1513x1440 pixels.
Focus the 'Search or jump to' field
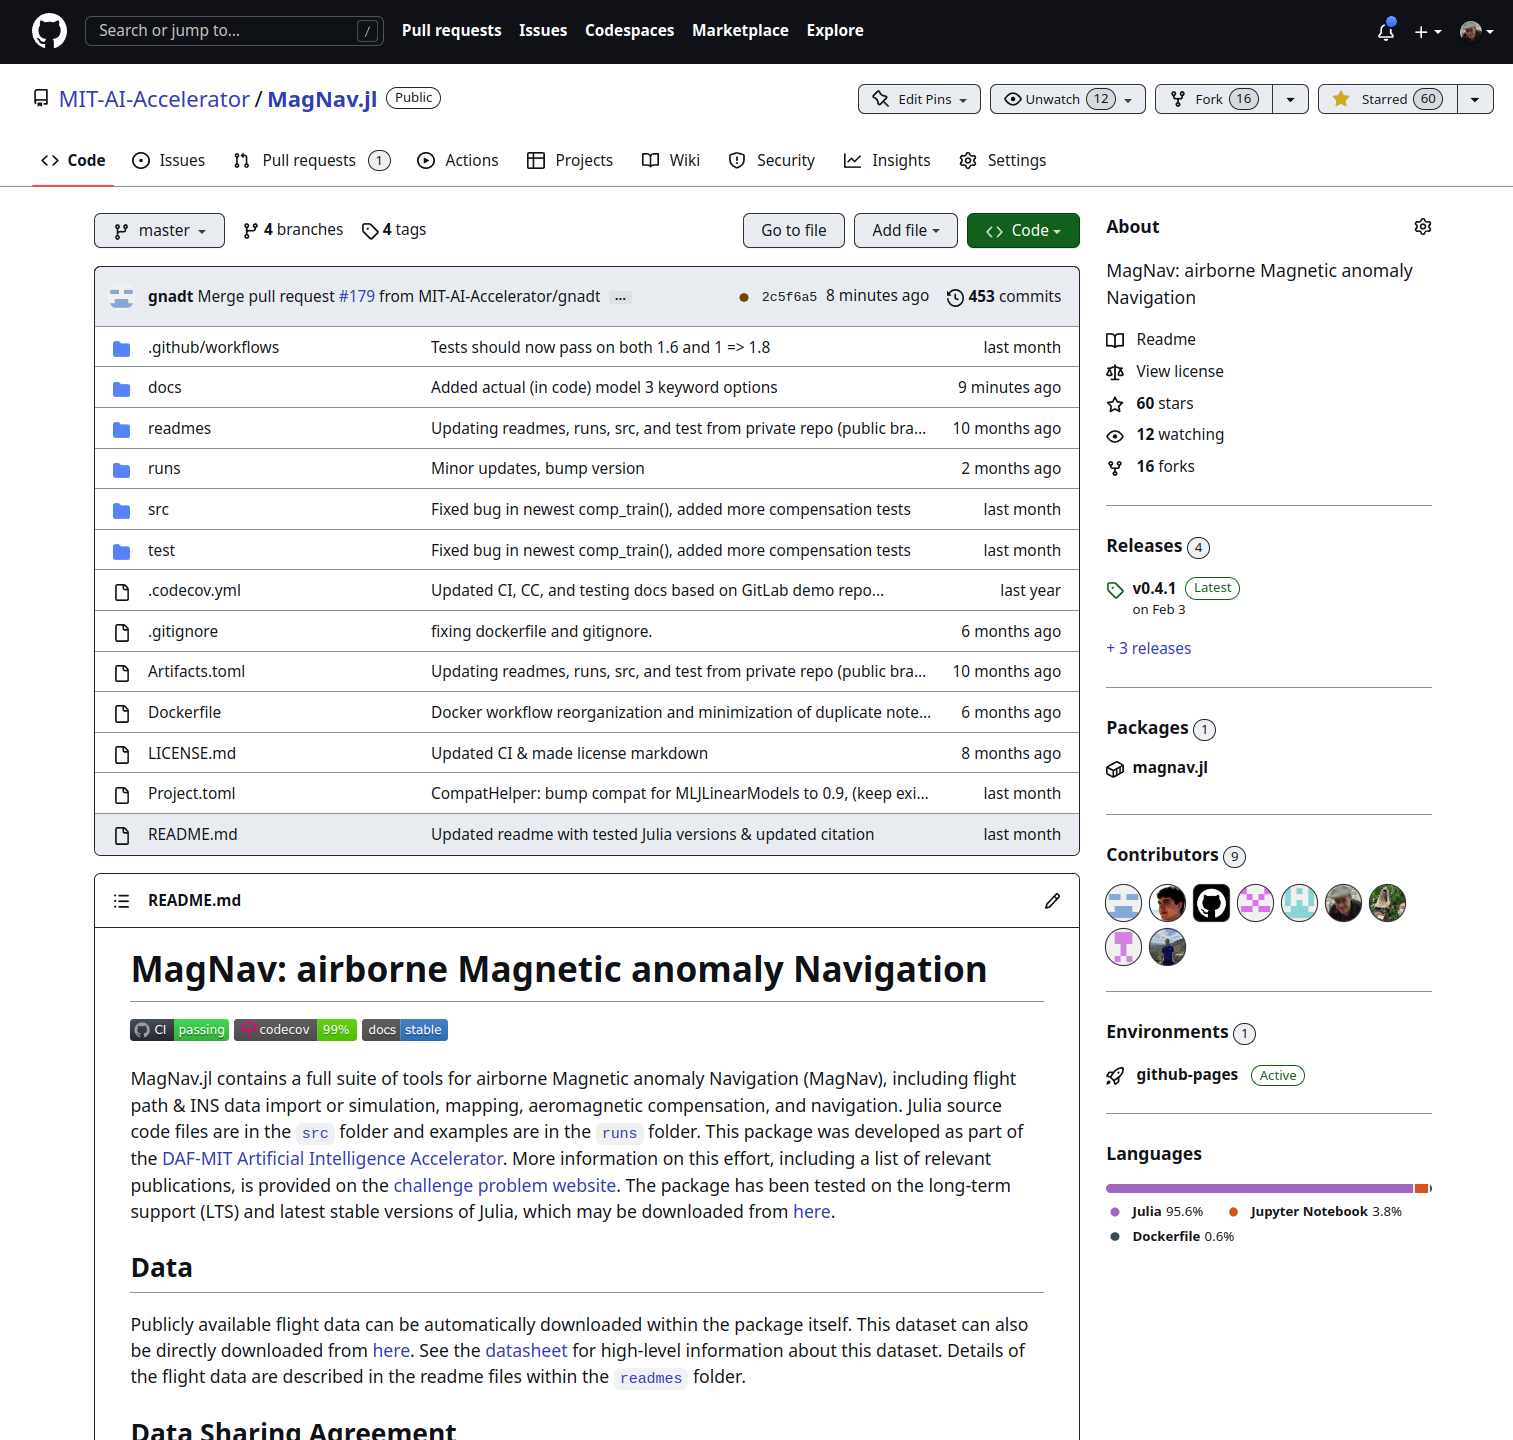click(225, 31)
